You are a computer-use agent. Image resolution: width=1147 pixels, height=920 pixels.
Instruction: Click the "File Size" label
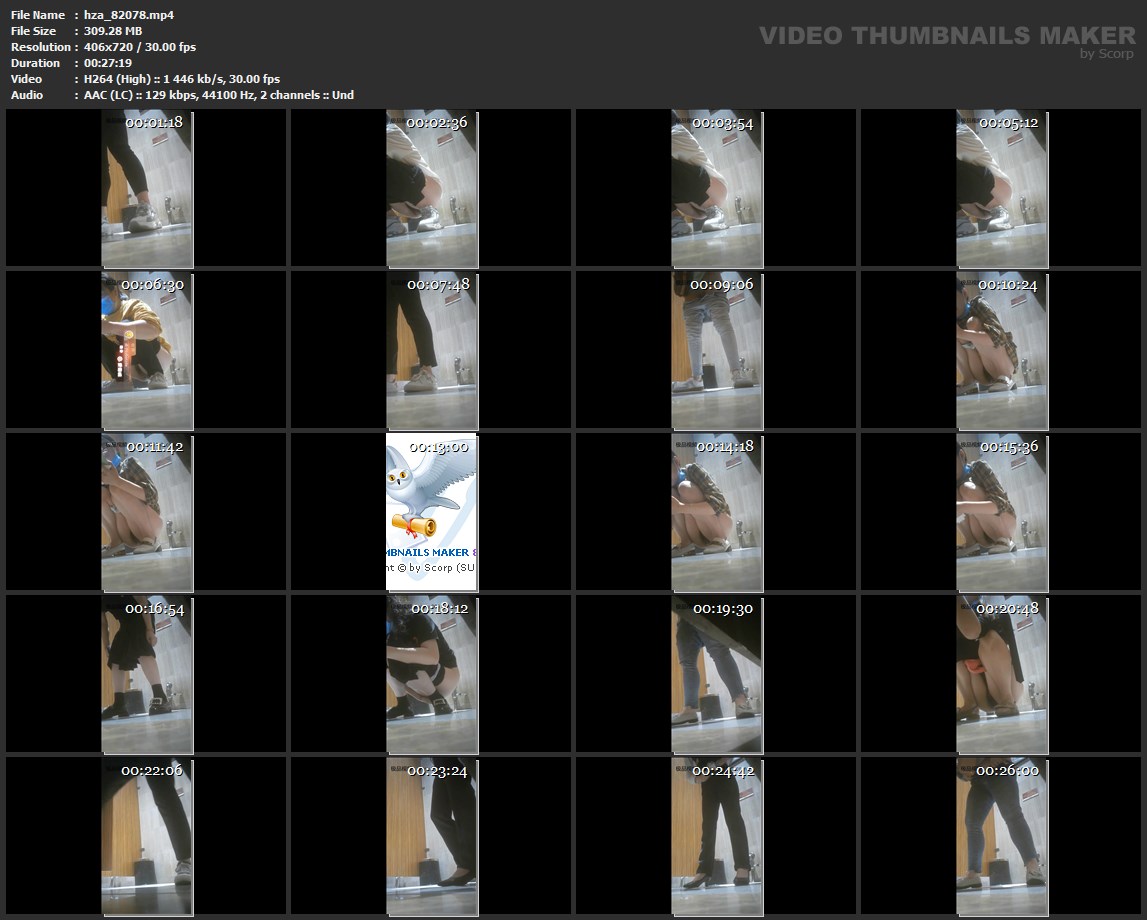34,31
